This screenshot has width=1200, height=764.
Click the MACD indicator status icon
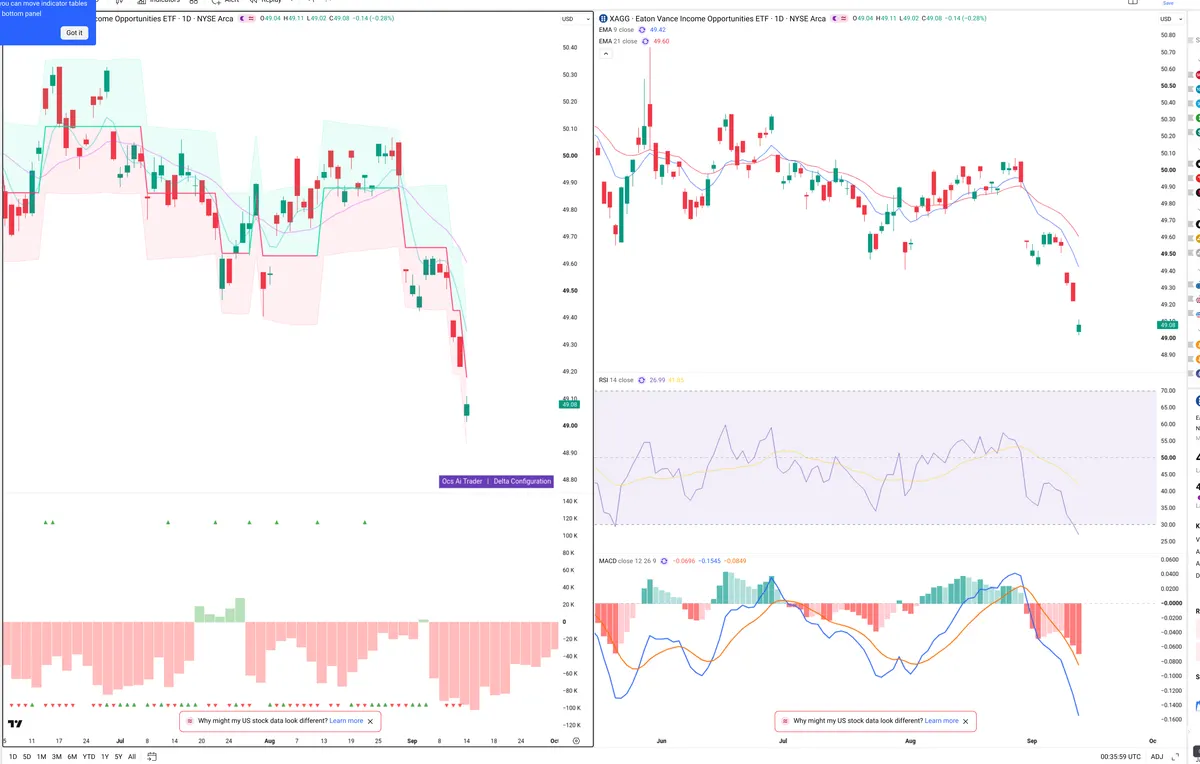[666, 561]
